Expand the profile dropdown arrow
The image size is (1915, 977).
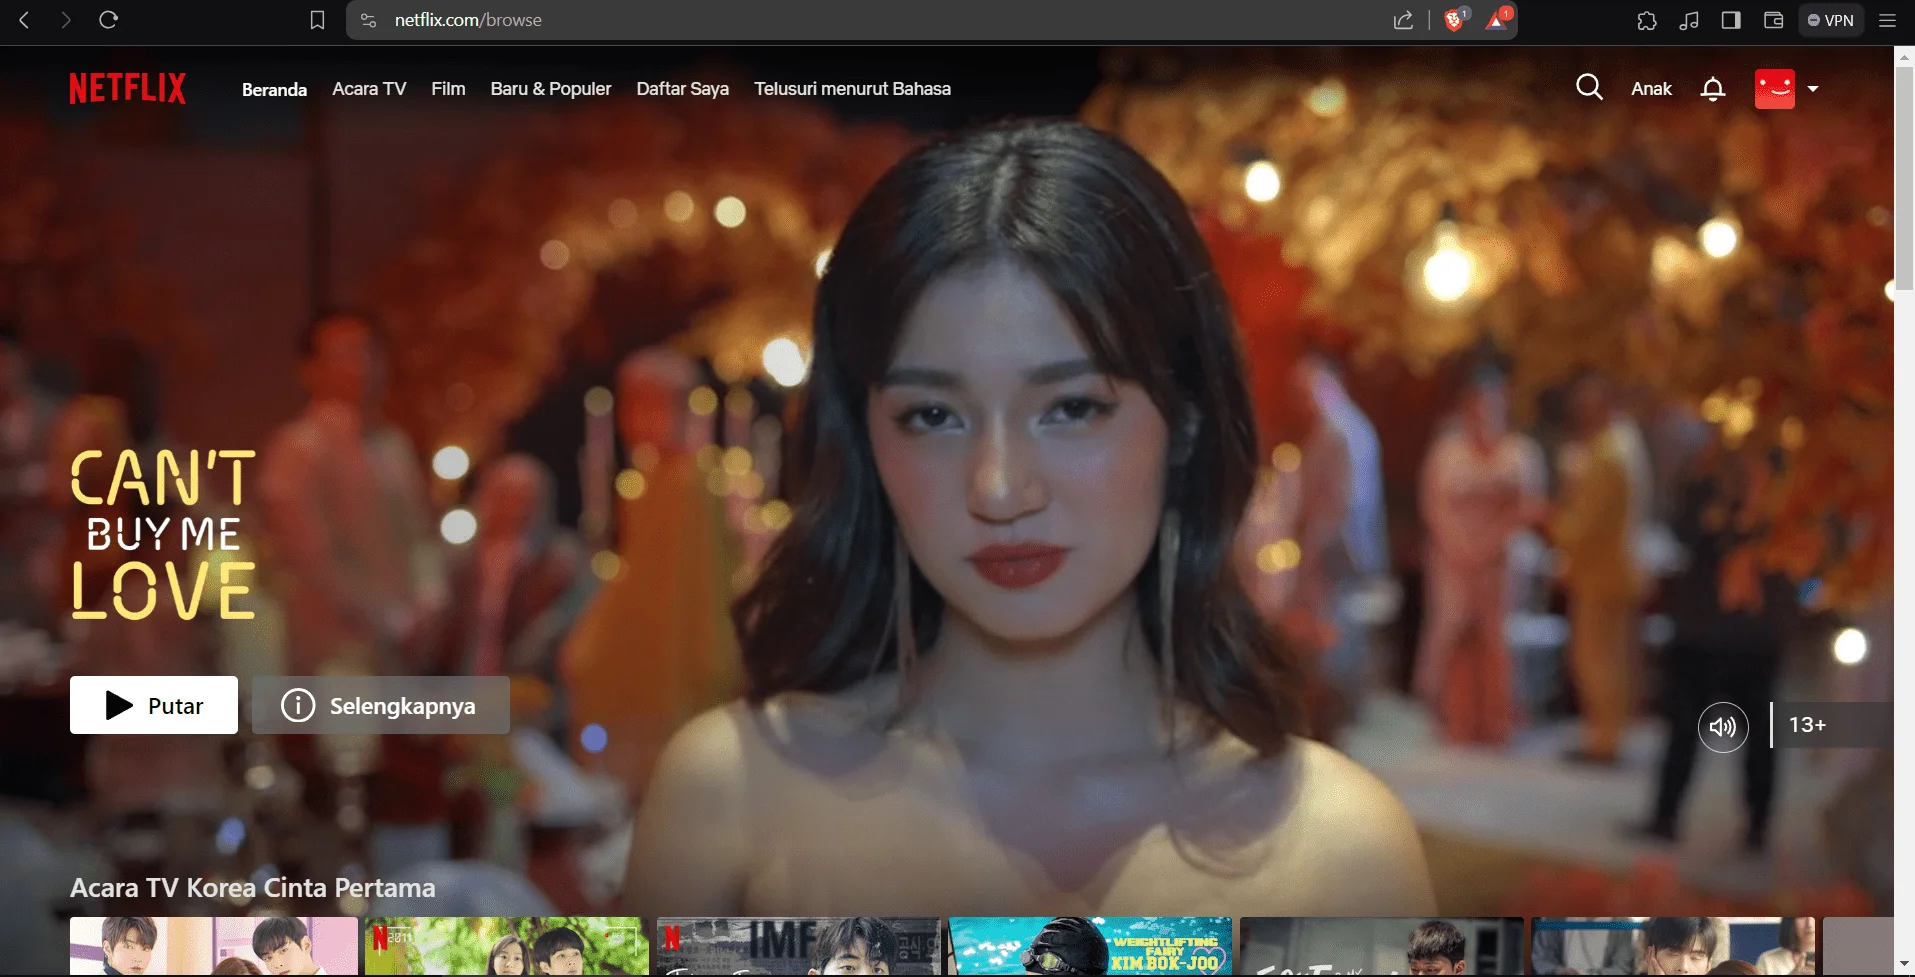point(1813,89)
